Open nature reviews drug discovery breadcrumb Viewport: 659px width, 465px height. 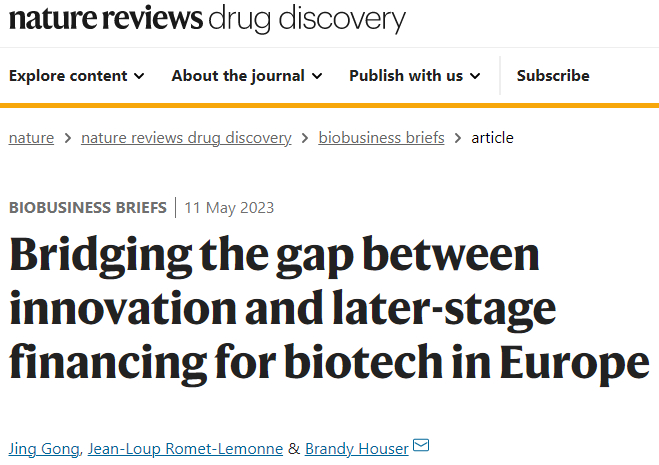[186, 138]
